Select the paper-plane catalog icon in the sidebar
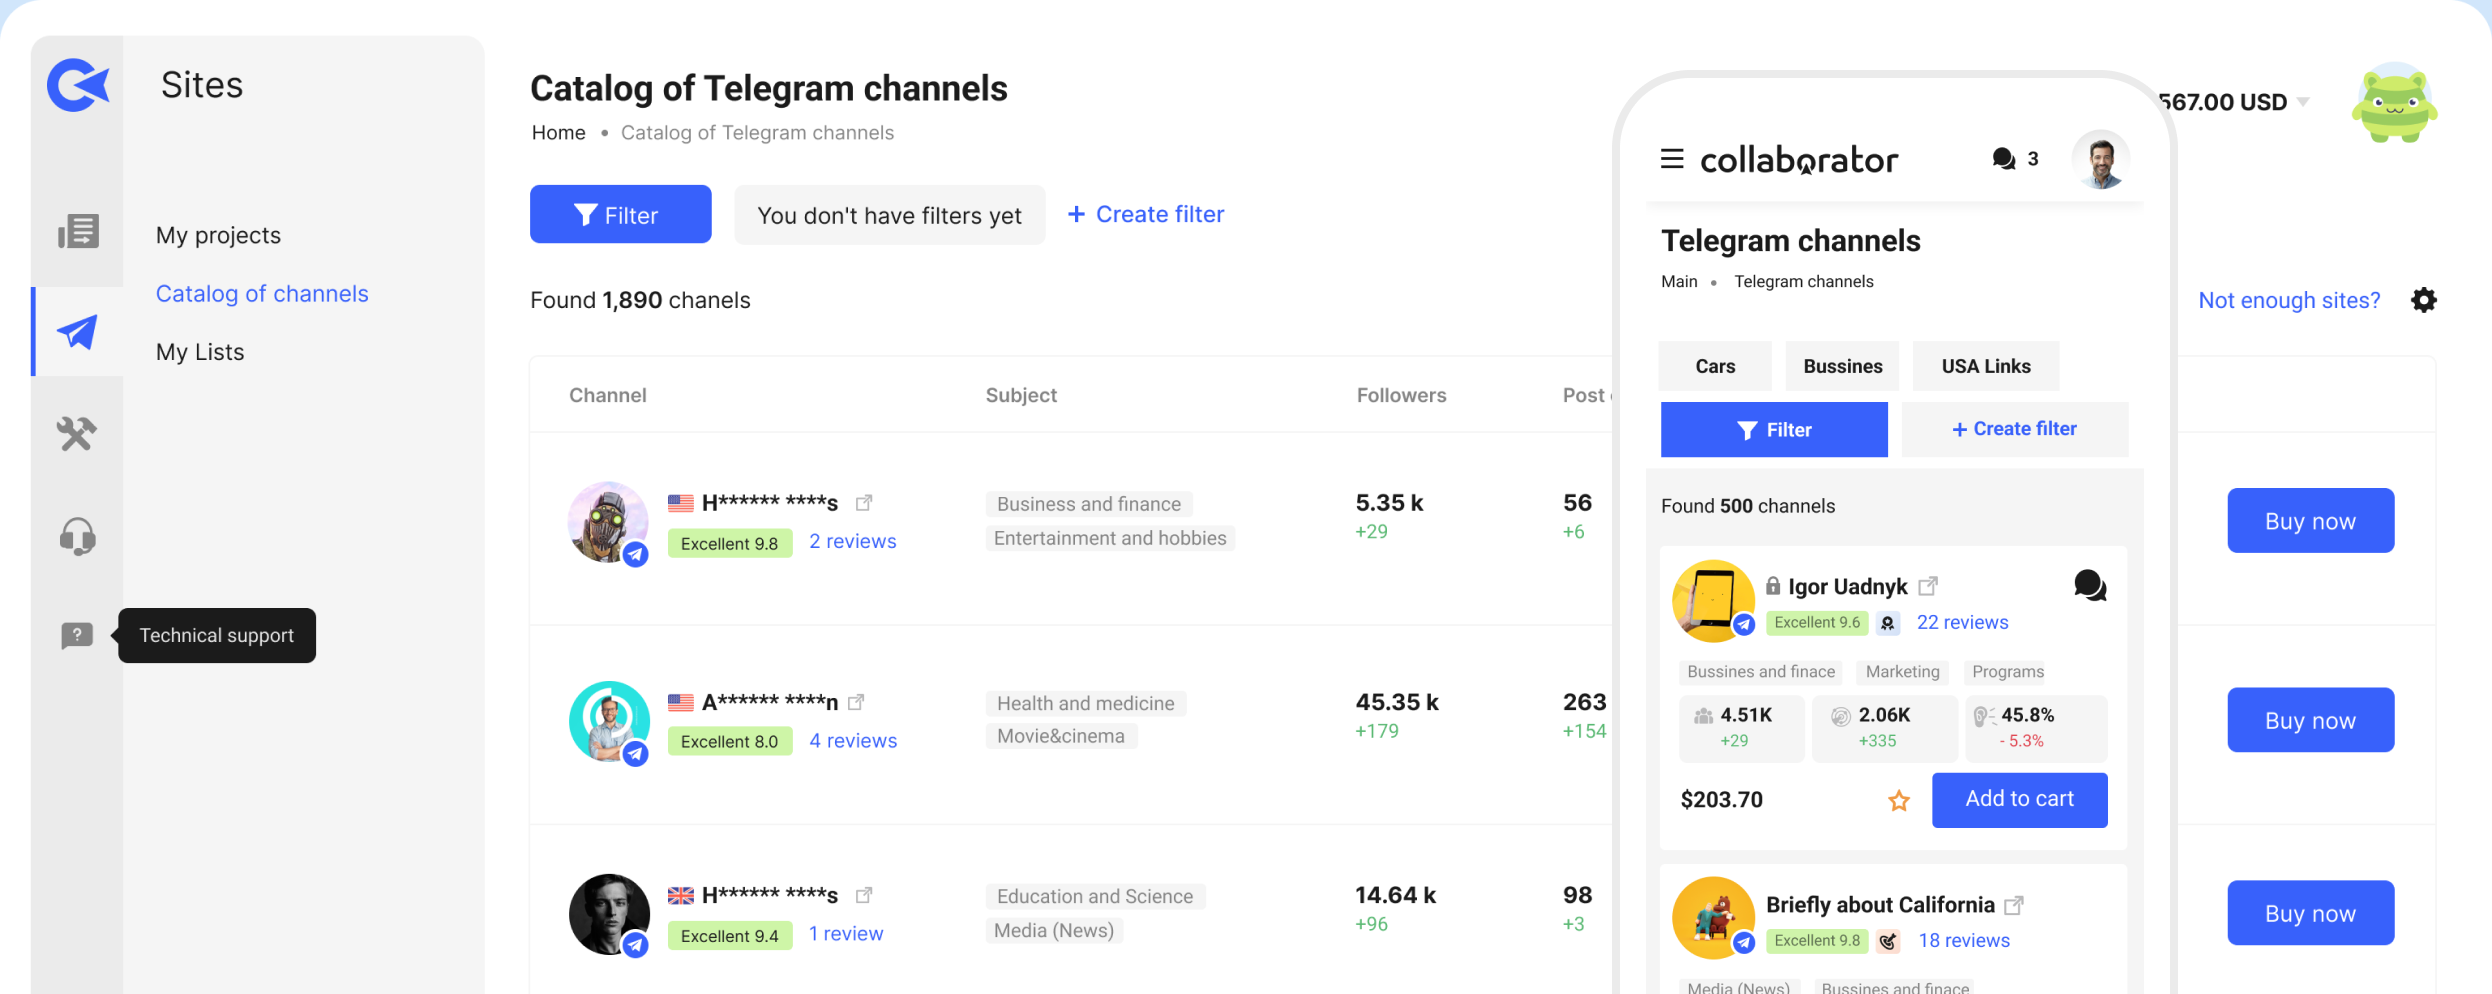The image size is (2492, 994). 77,331
